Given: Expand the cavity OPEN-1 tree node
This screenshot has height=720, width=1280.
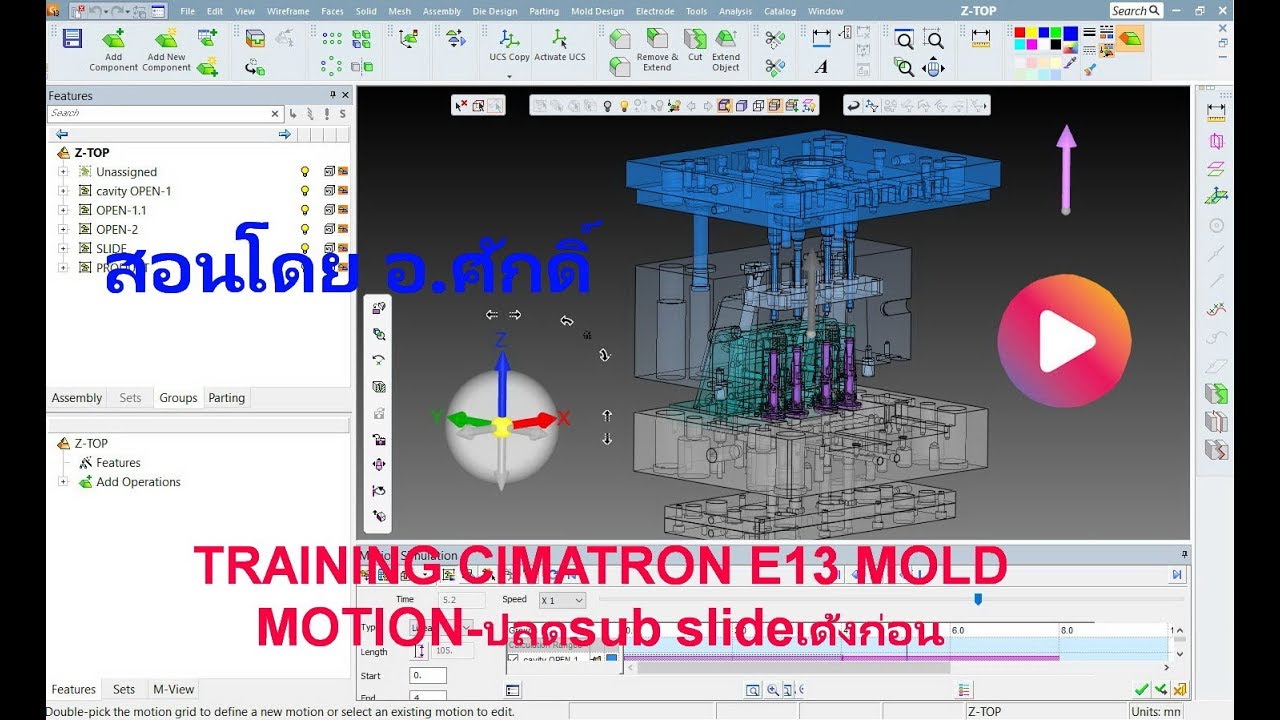Looking at the screenshot, I should click(x=63, y=191).
